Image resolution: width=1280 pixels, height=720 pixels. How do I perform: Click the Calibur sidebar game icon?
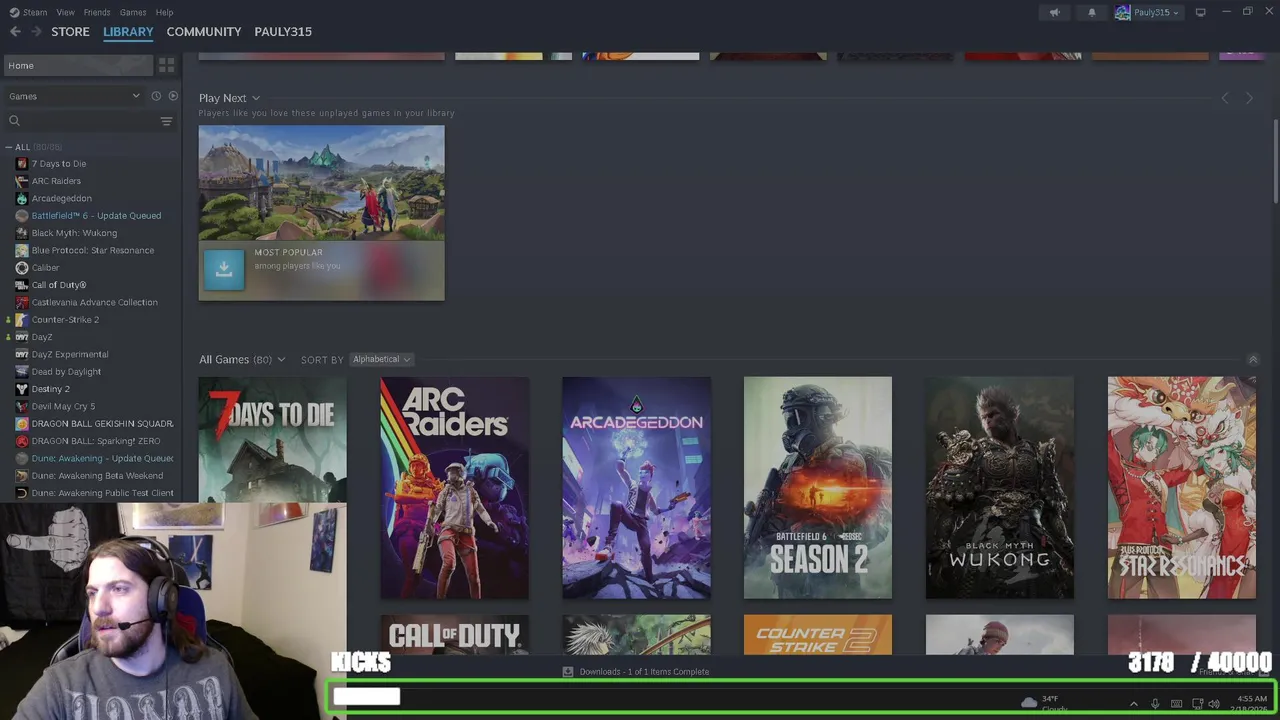[22, 268]
